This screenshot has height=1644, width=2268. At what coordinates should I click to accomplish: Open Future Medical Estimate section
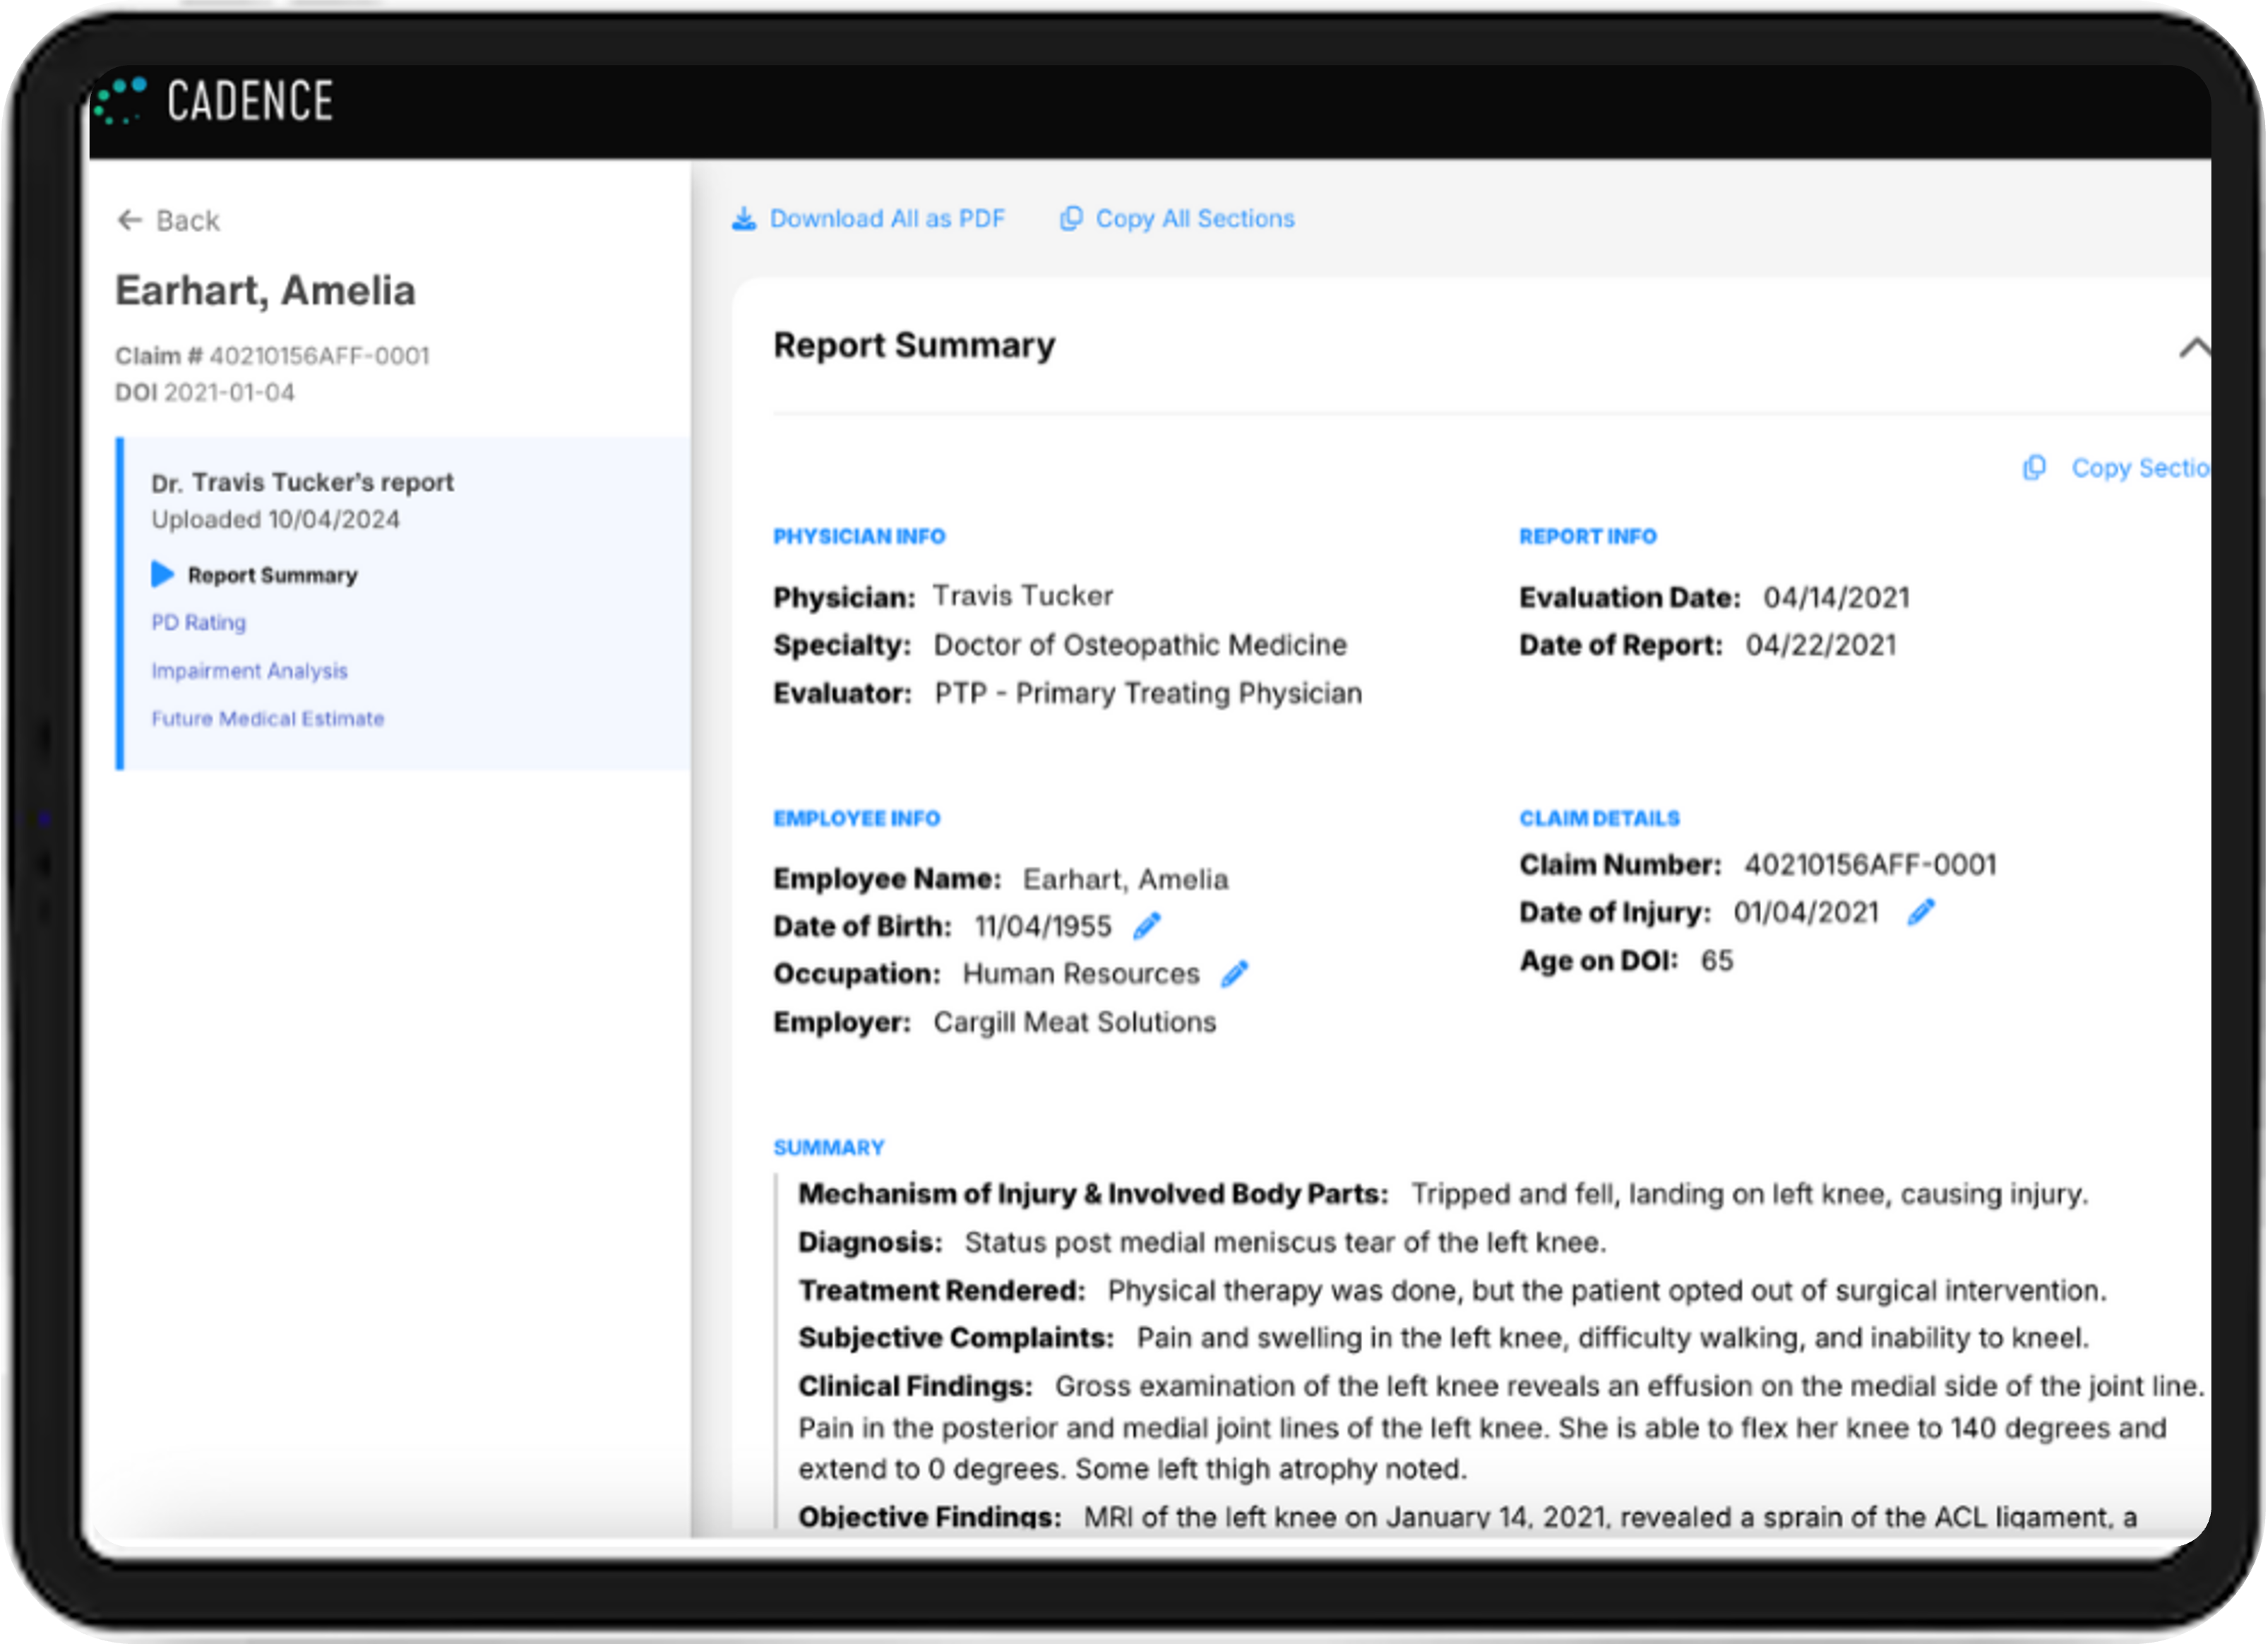pos(267,718)
